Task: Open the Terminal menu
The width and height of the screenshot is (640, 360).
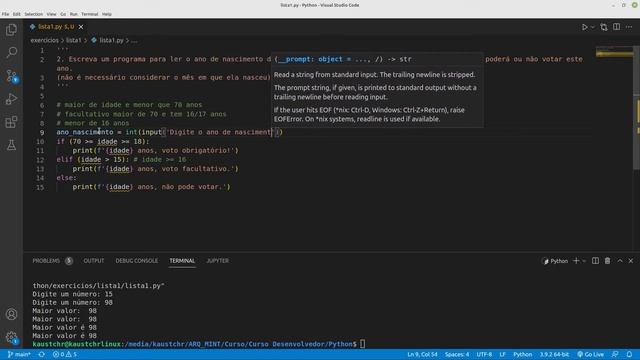Action: tap(90, 14)
